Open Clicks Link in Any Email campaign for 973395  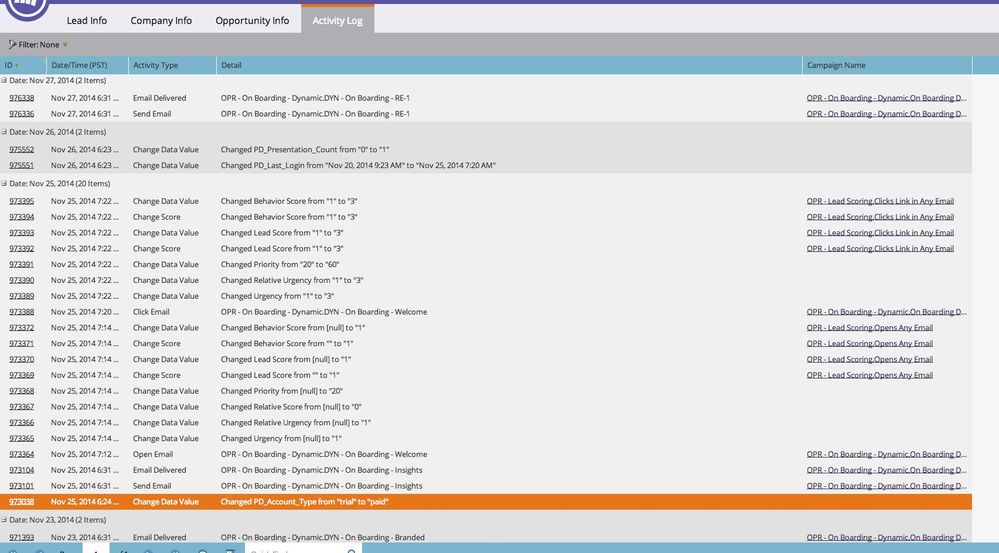(880, 201)
